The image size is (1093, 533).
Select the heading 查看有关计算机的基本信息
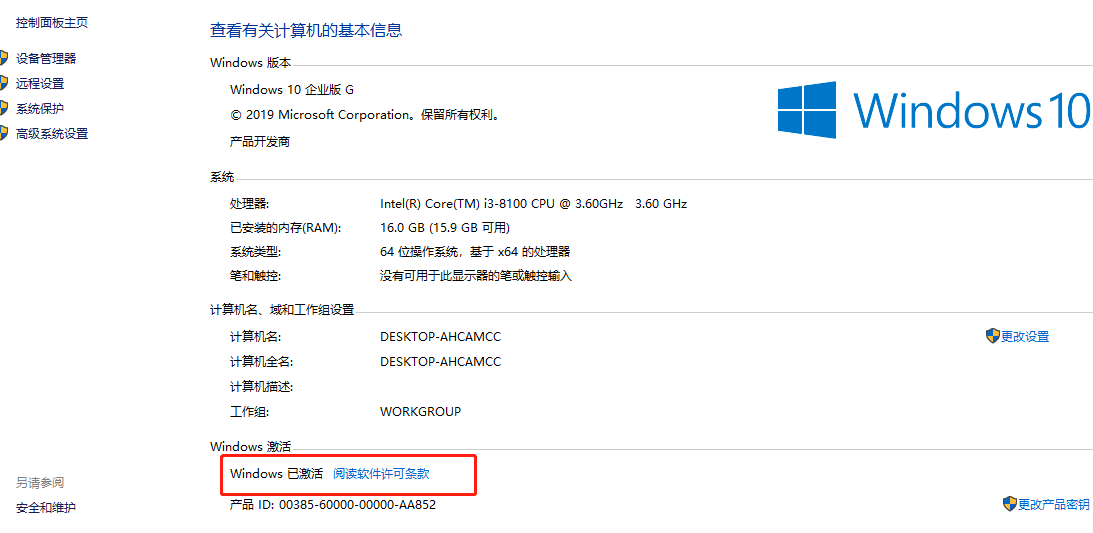306,30
